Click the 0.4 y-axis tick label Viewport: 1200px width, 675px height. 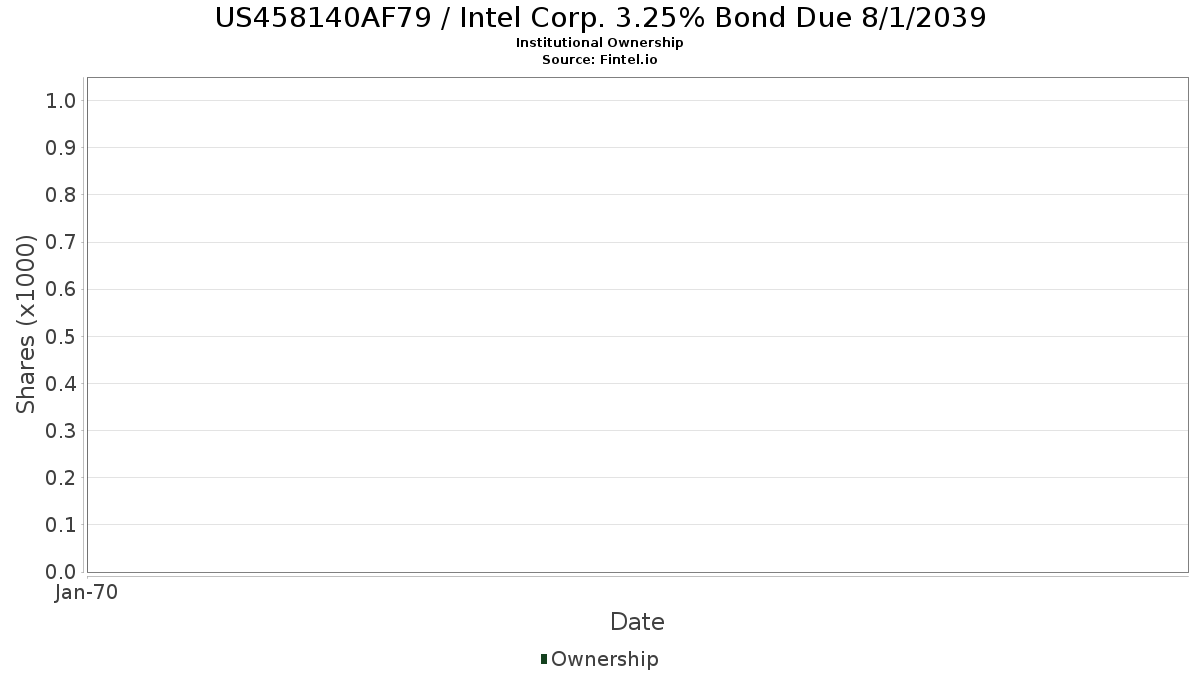61,383
